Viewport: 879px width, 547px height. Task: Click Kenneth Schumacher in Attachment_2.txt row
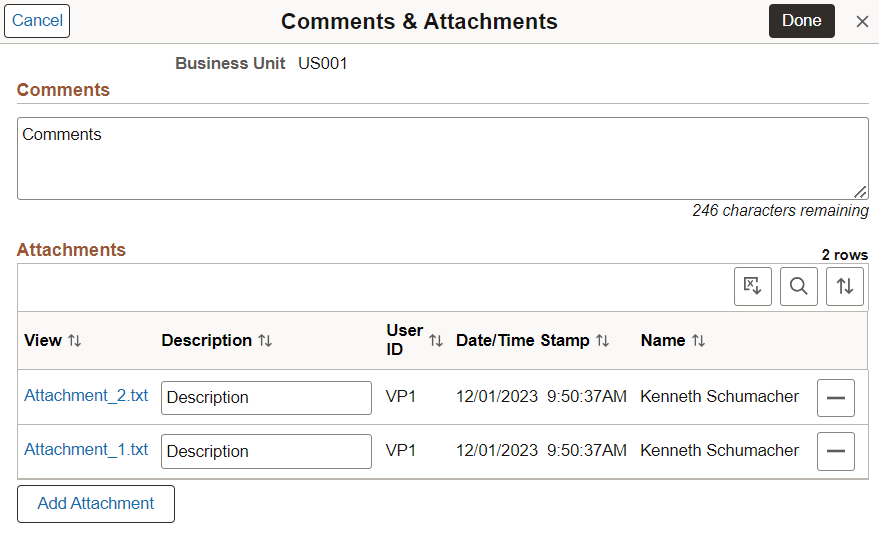point(719,396)
